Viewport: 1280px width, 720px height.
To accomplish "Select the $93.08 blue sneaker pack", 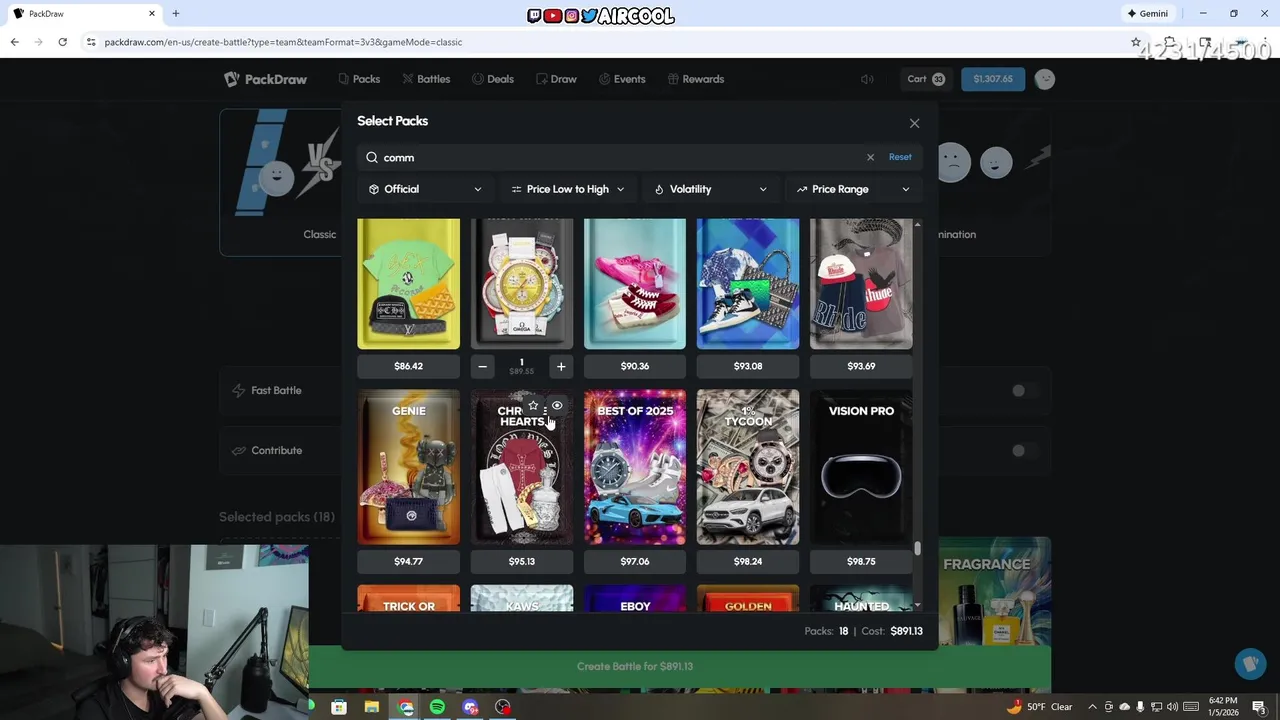I will 747,284.
